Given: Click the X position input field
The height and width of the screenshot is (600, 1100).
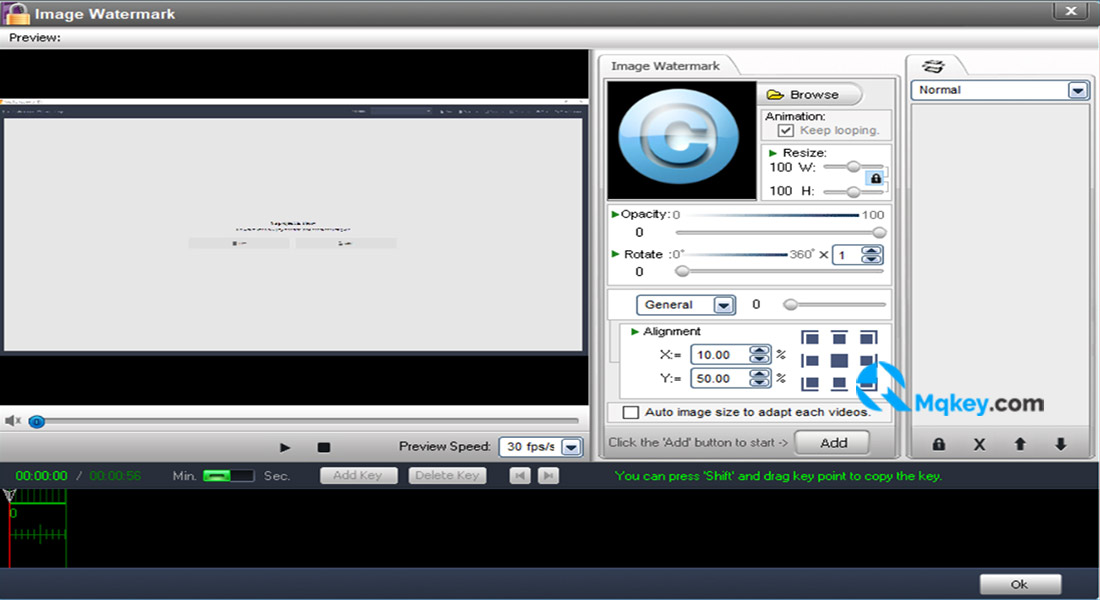Looking at the screenshot, I should click(721, 355).
